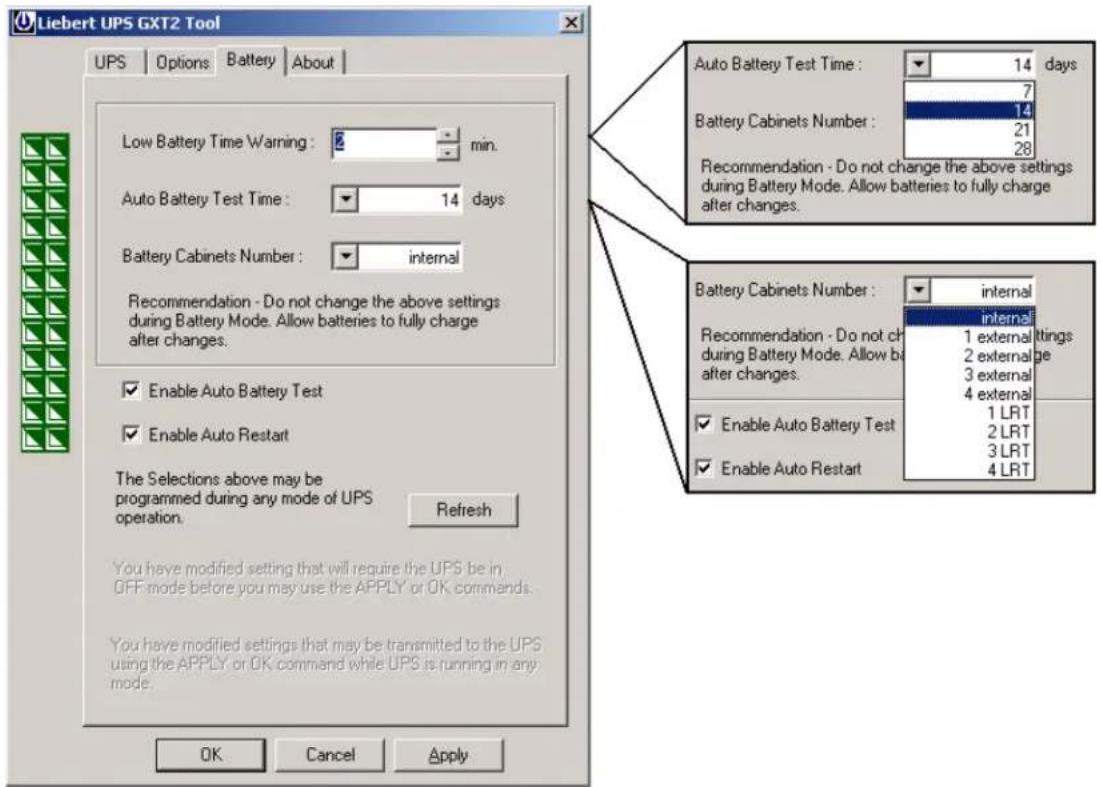Select 1 LRT in cabinets list
The width and height of the screenshot is (1101, 787).
(969, 413)
